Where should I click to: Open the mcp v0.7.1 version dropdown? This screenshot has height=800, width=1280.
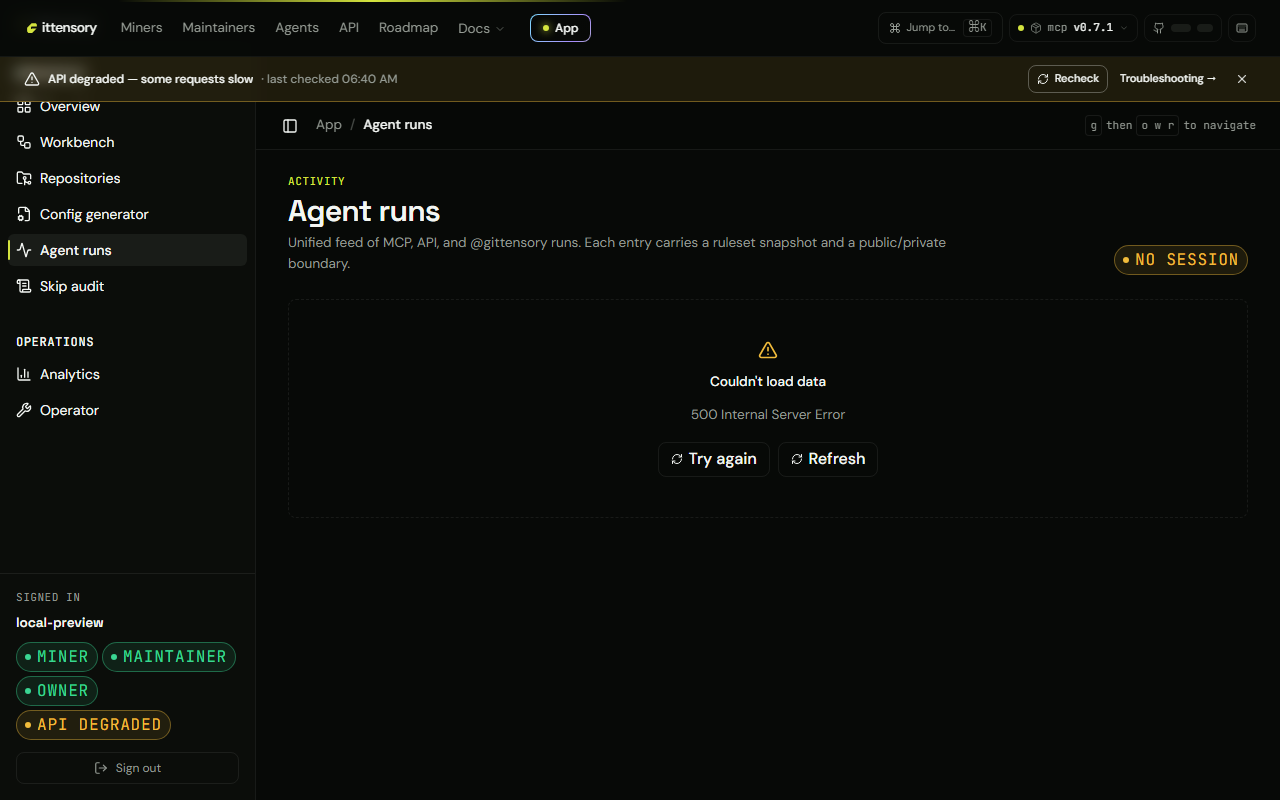click(x=1073, y=28)
